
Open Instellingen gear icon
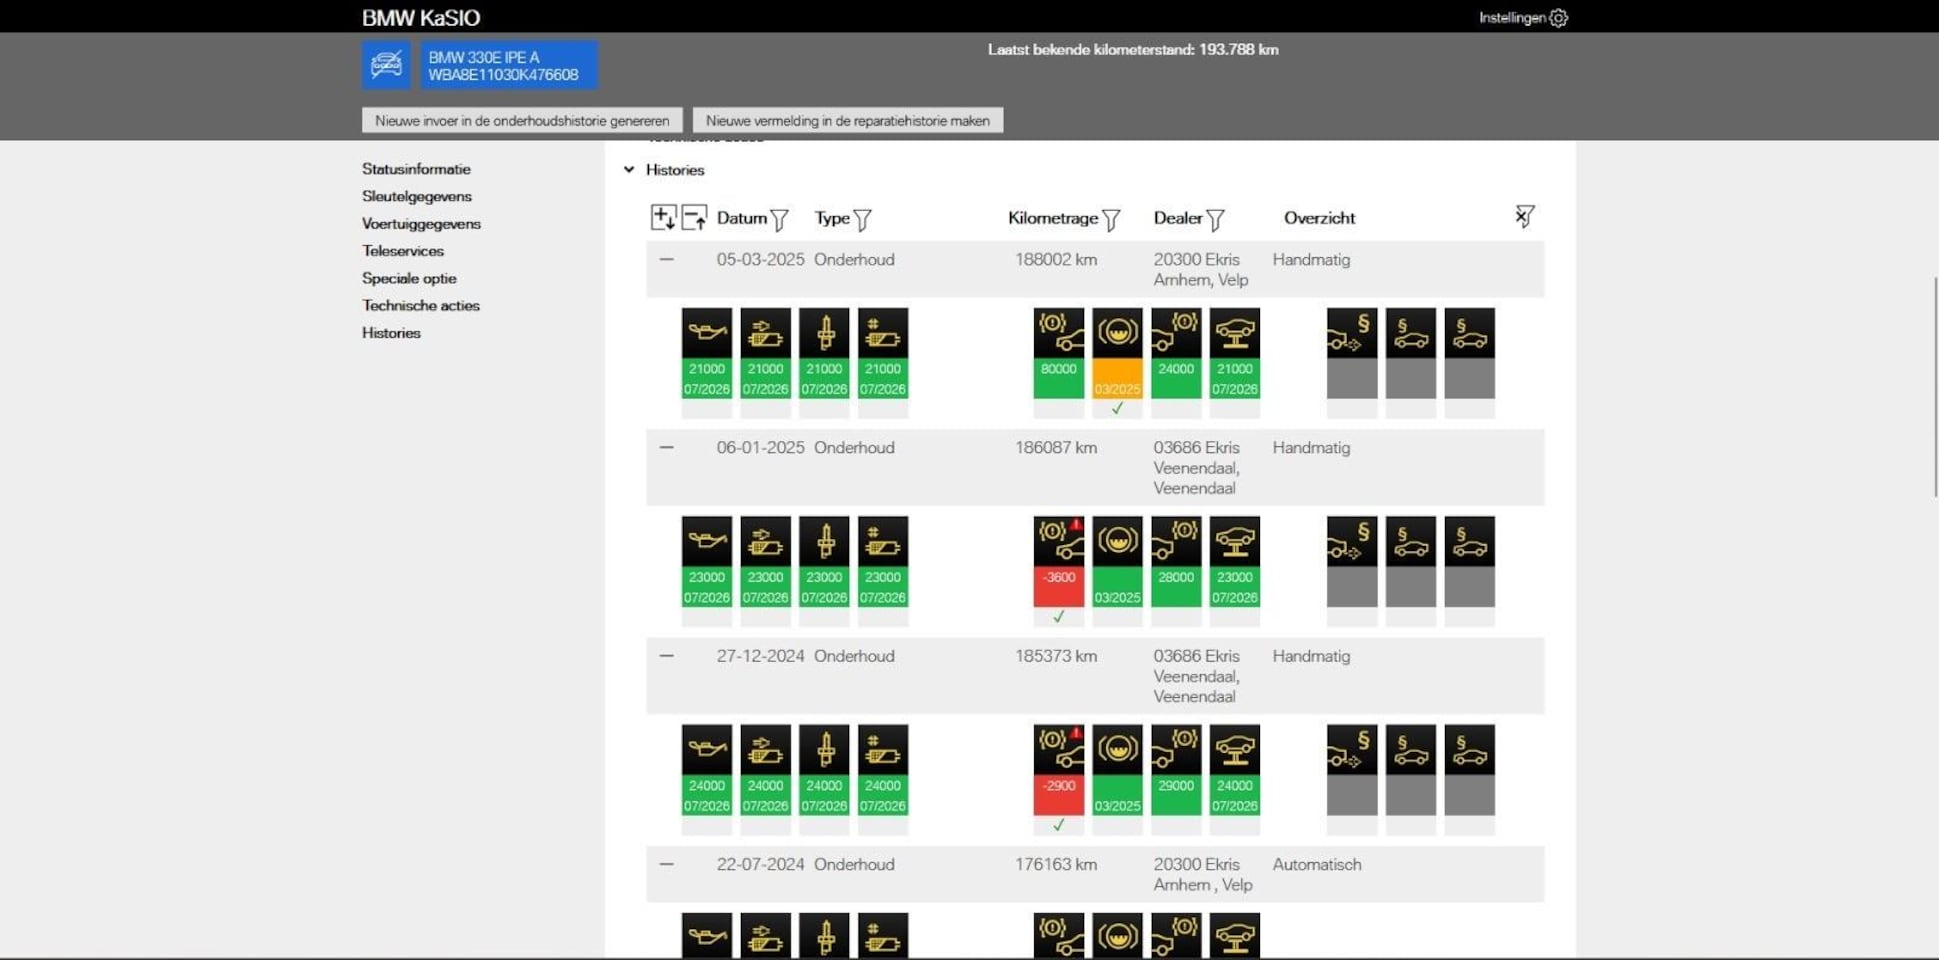click(x=1558, y=18)
